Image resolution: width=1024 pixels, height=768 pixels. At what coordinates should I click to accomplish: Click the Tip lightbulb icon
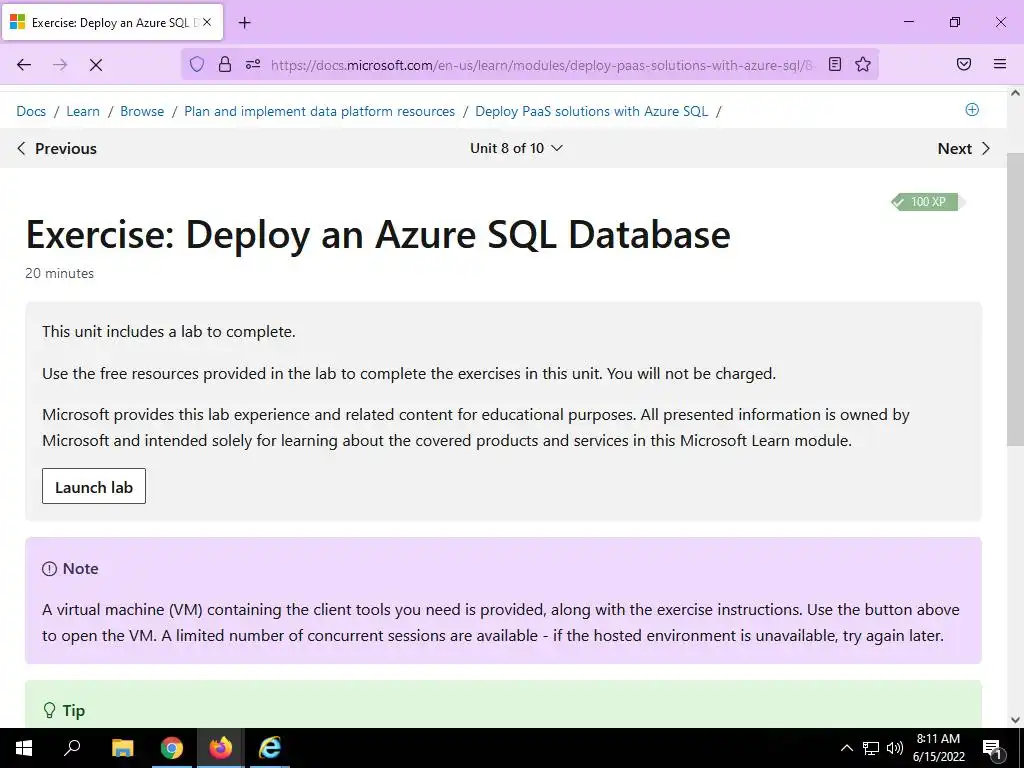[x=49, y=711]
